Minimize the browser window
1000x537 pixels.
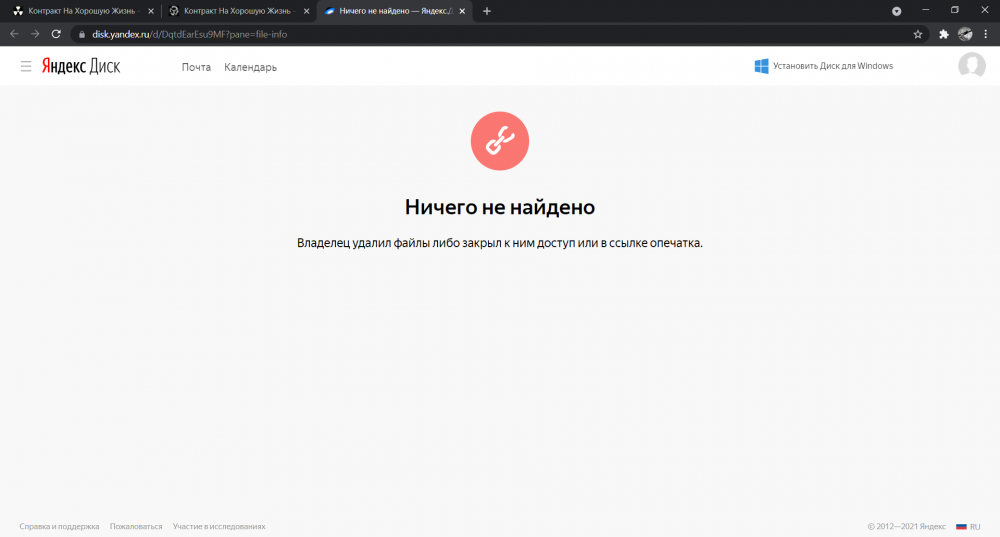[x=925, y=10]
